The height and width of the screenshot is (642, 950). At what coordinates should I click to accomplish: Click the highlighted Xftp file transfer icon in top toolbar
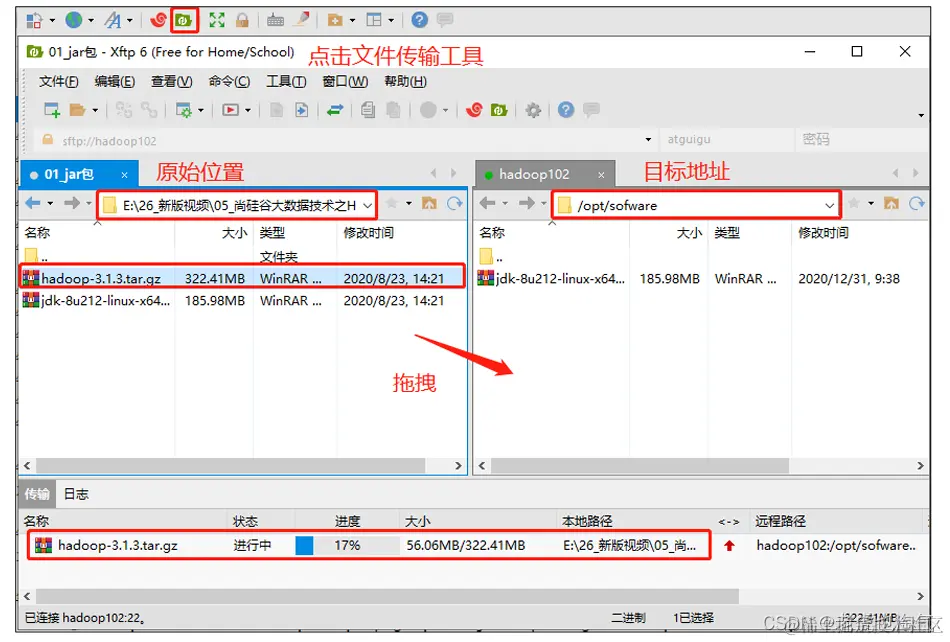184,21
